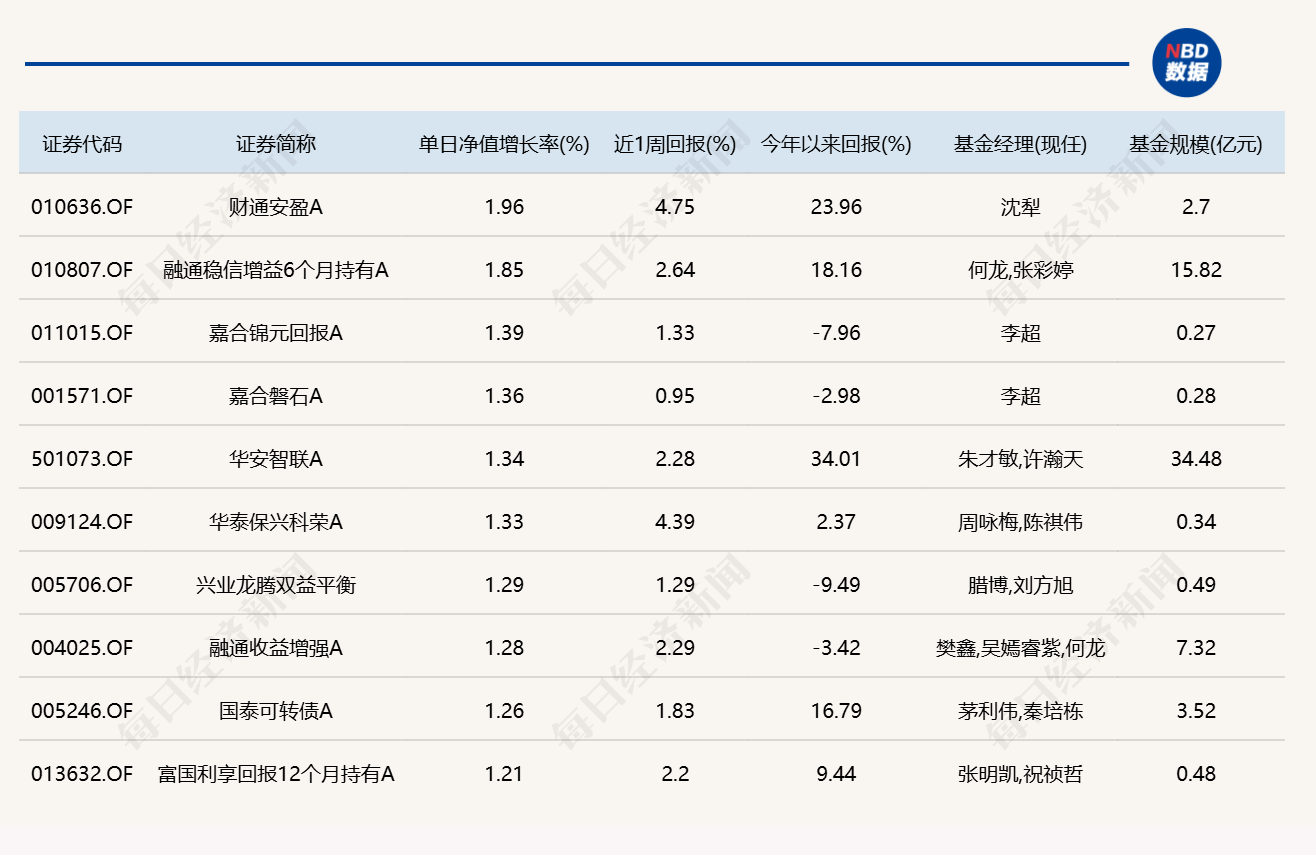The width and height of the screenshot is (1316, 855).
Task: Click managers 何龙,张彩婷
Action: (1020, 270)
